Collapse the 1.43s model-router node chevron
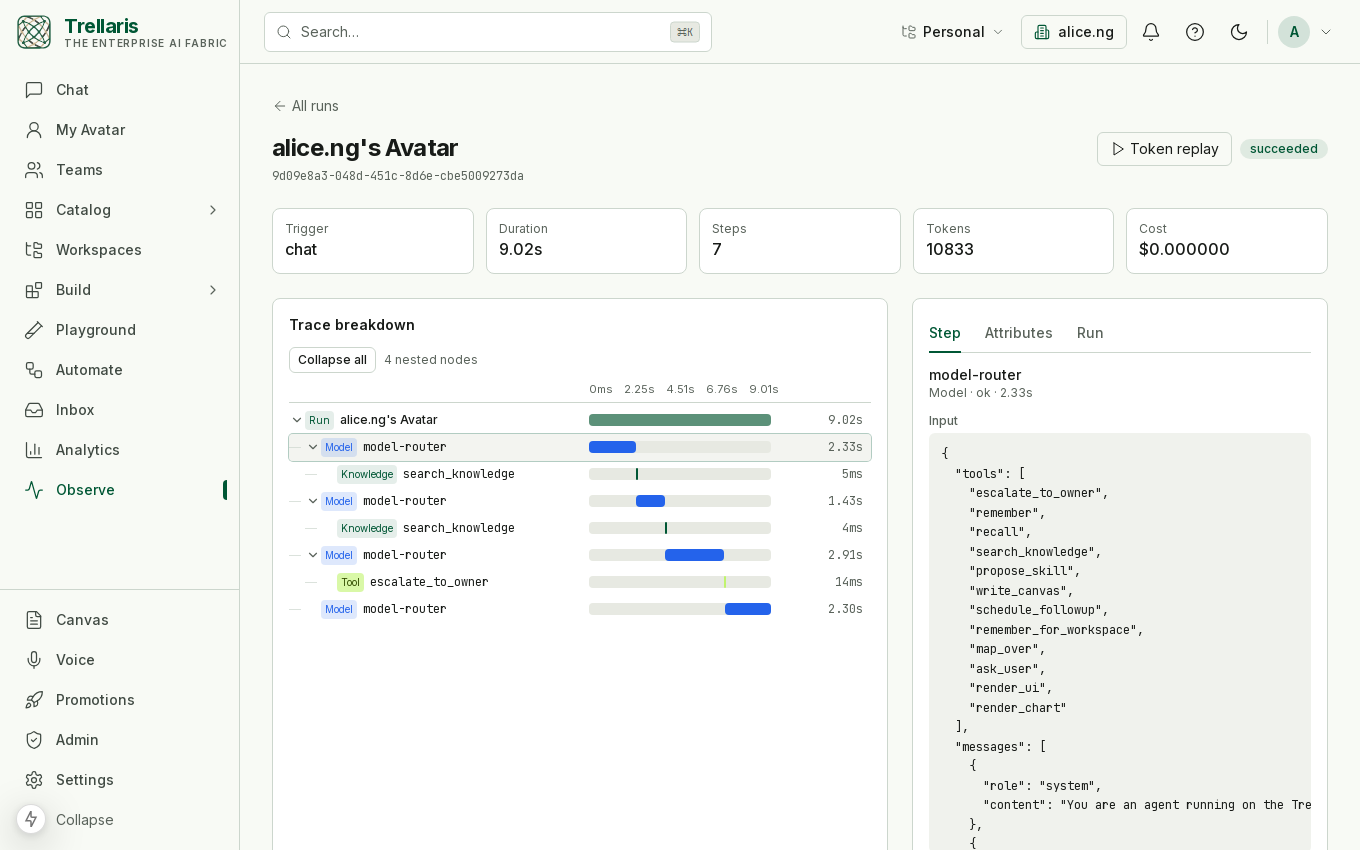Screen dimensions: 1360x850 (313, 501)
